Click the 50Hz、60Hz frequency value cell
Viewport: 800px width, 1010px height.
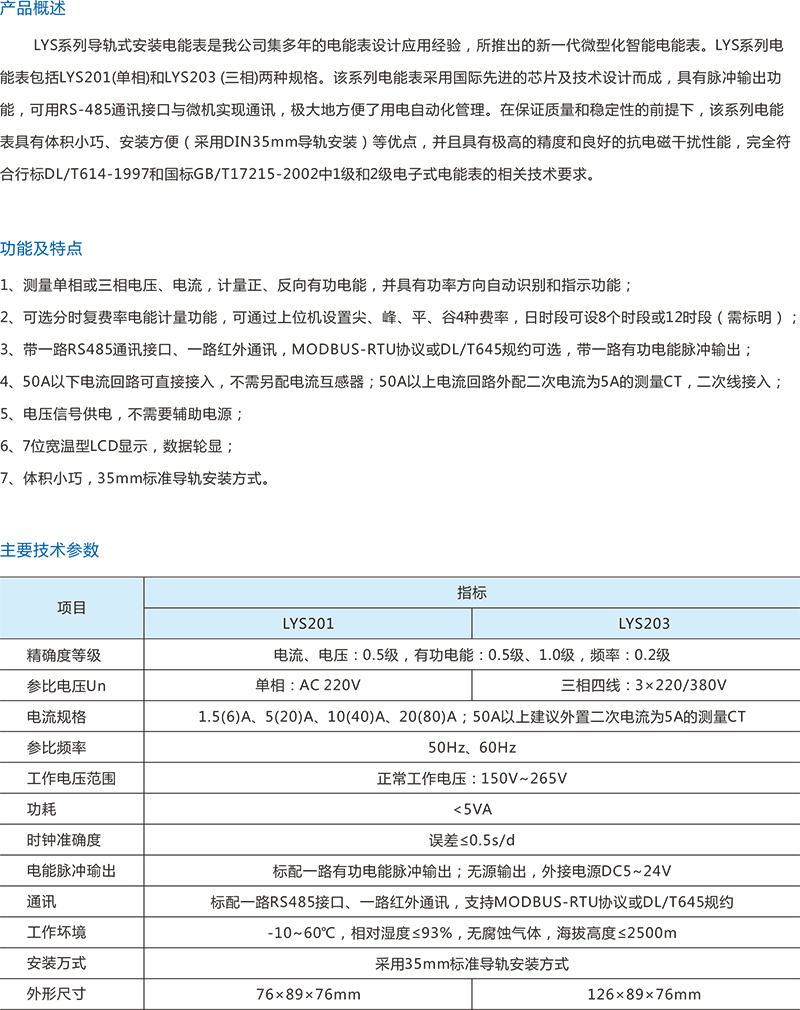(471, 747)
